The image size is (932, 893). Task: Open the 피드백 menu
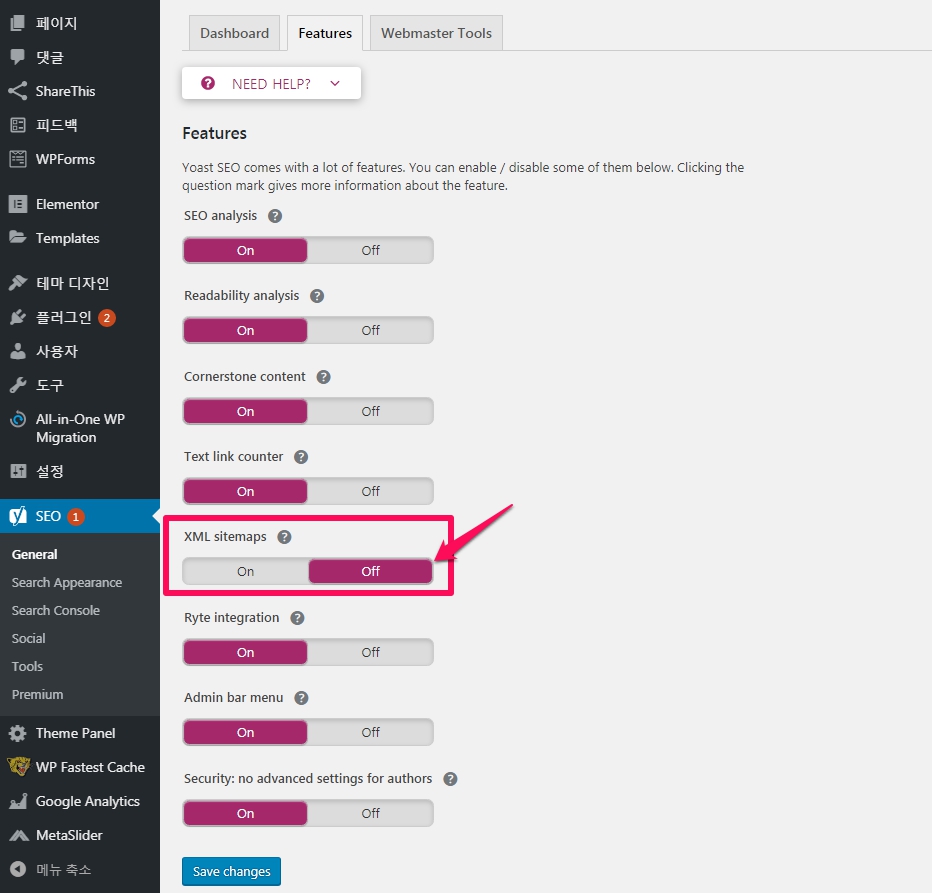[x=56, y=125]
